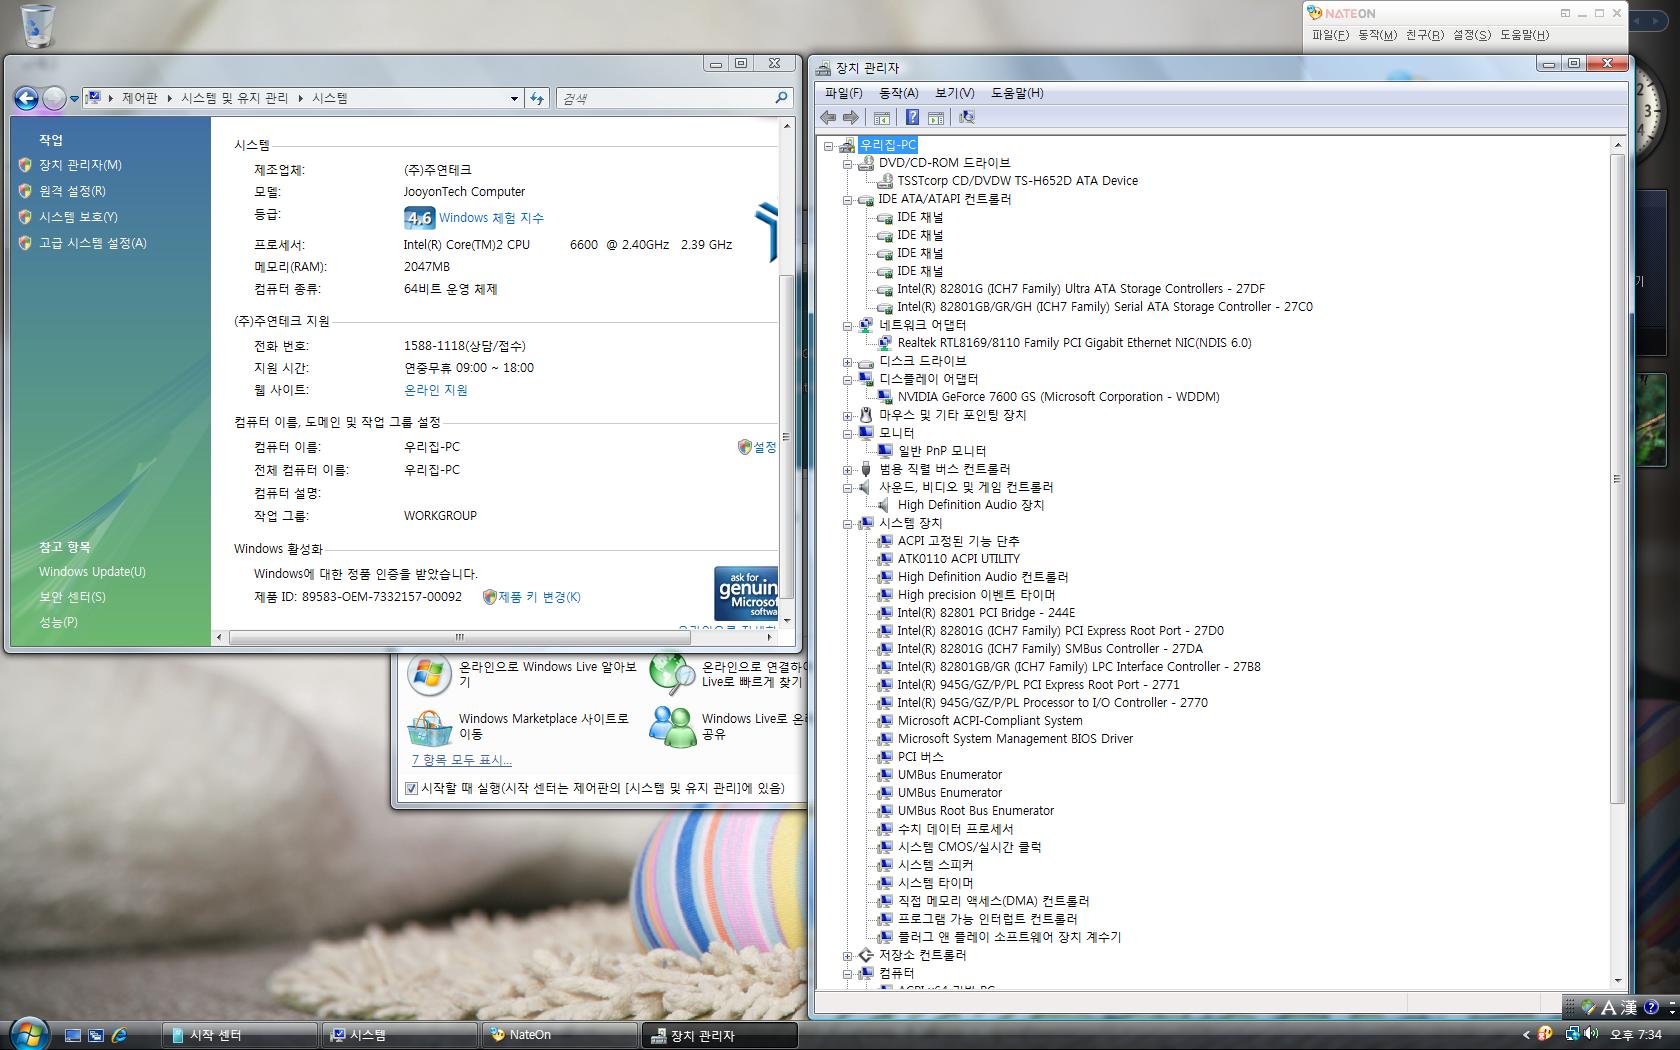Viewport: 1680px width, 1050px height.
Task: Collapse the 시스템 장치 node
Action: click(x=847, y=524)
